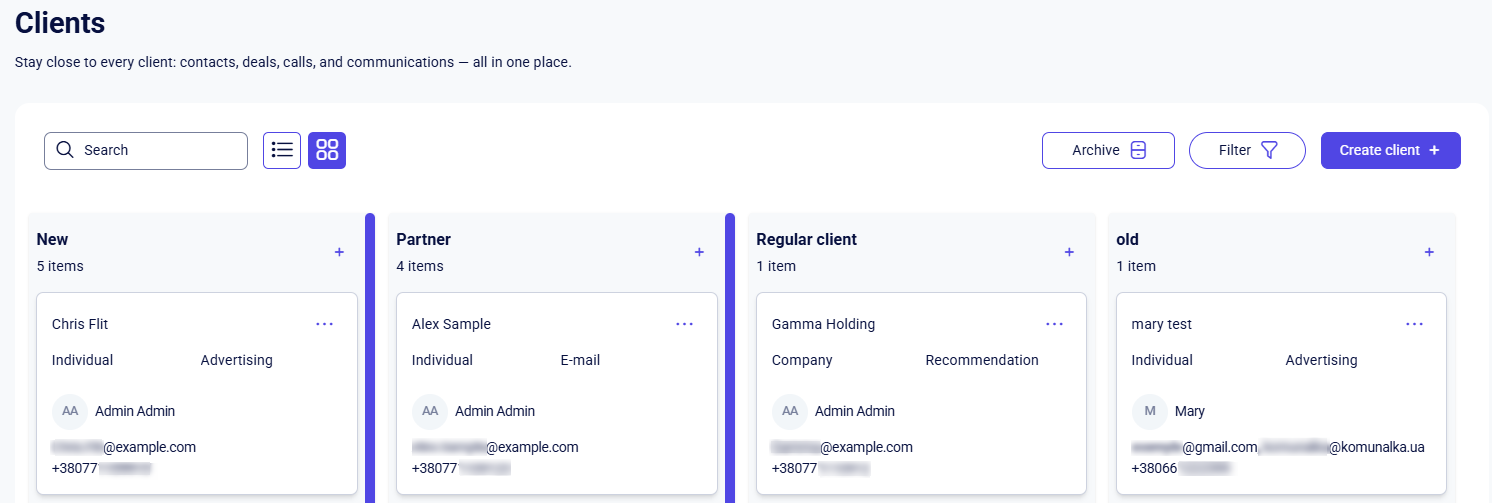The image size is (1492, 503).
Task: Open mary test card options menu
Action: click(1414, 324)
